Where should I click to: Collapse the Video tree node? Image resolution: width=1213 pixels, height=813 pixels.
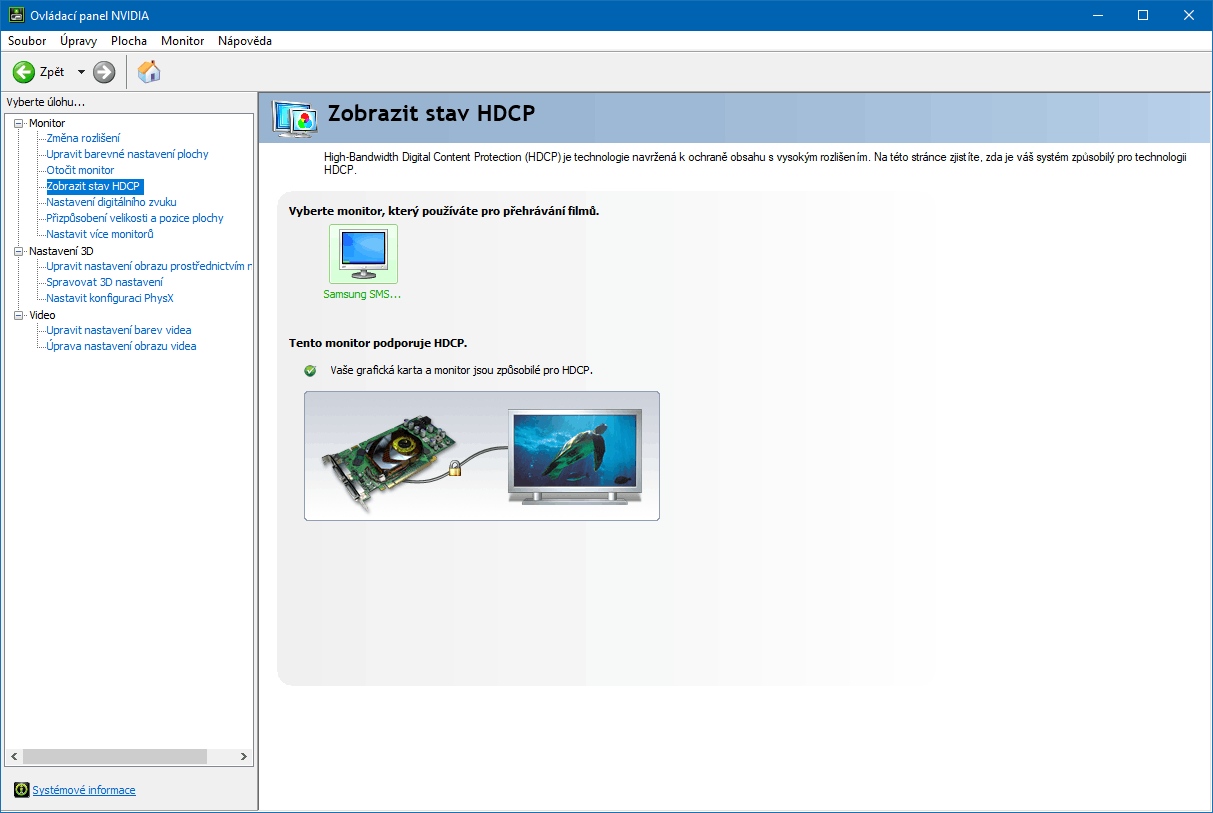point(19,315)
